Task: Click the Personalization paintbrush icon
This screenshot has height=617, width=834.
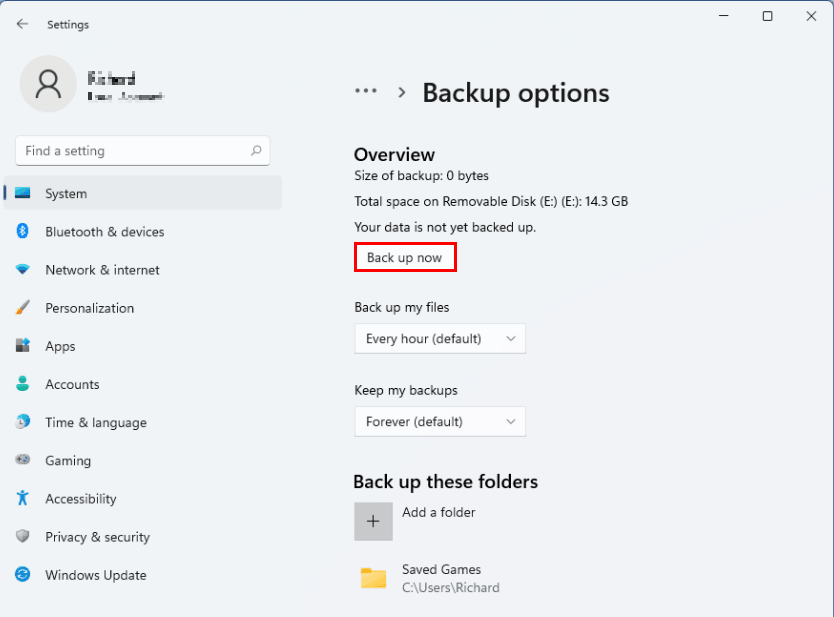Action: pos(23,308)
